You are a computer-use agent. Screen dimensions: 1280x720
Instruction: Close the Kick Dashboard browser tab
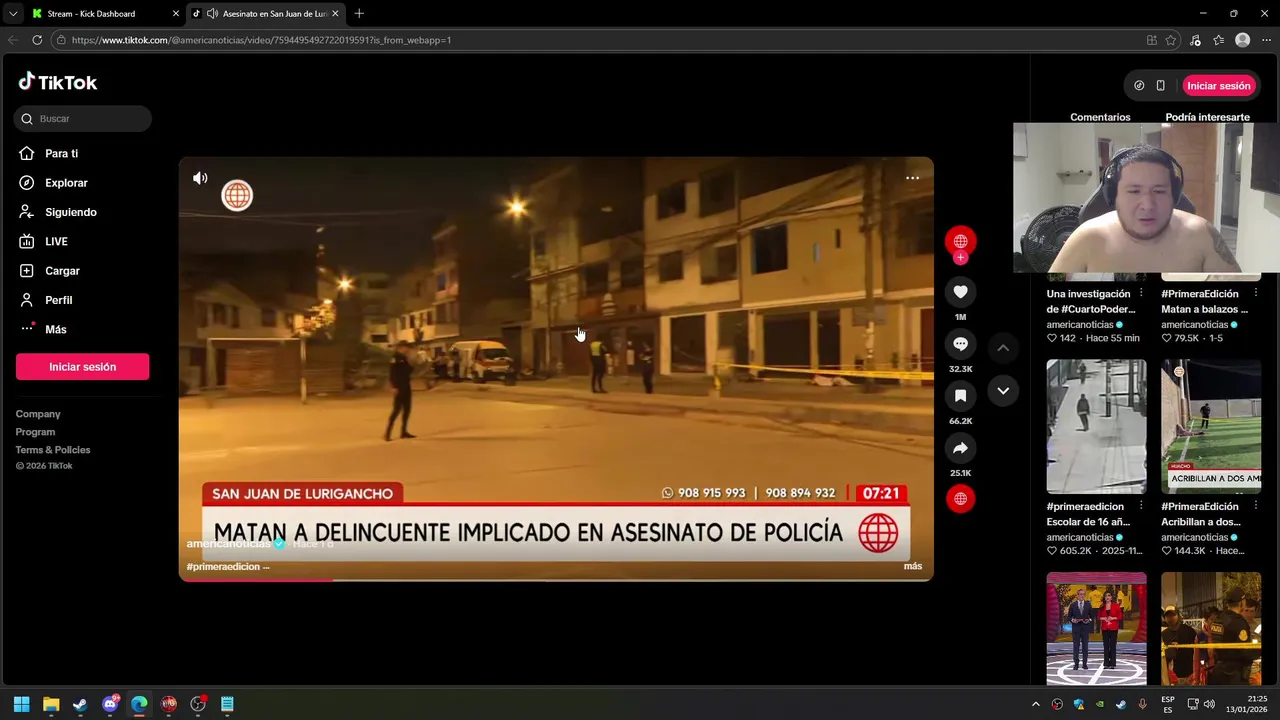[x=176, y=13]
